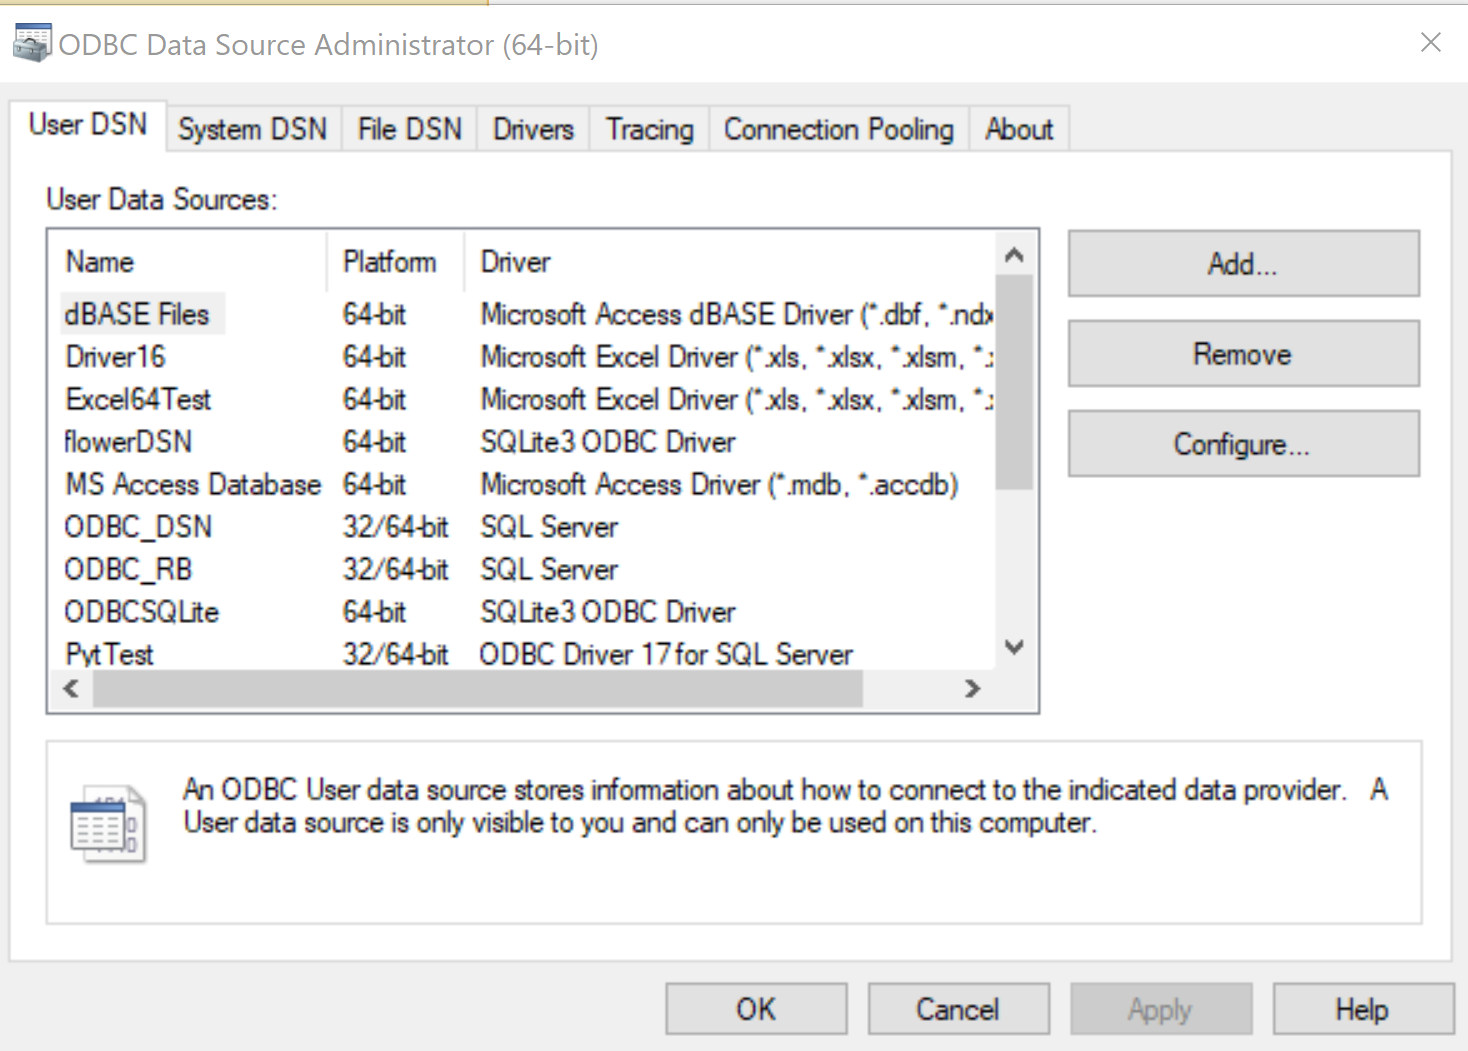Open Help for ODBC Administrator
The height and width of the screenshot is (1051, 1468).
tap(1362, 1008)
